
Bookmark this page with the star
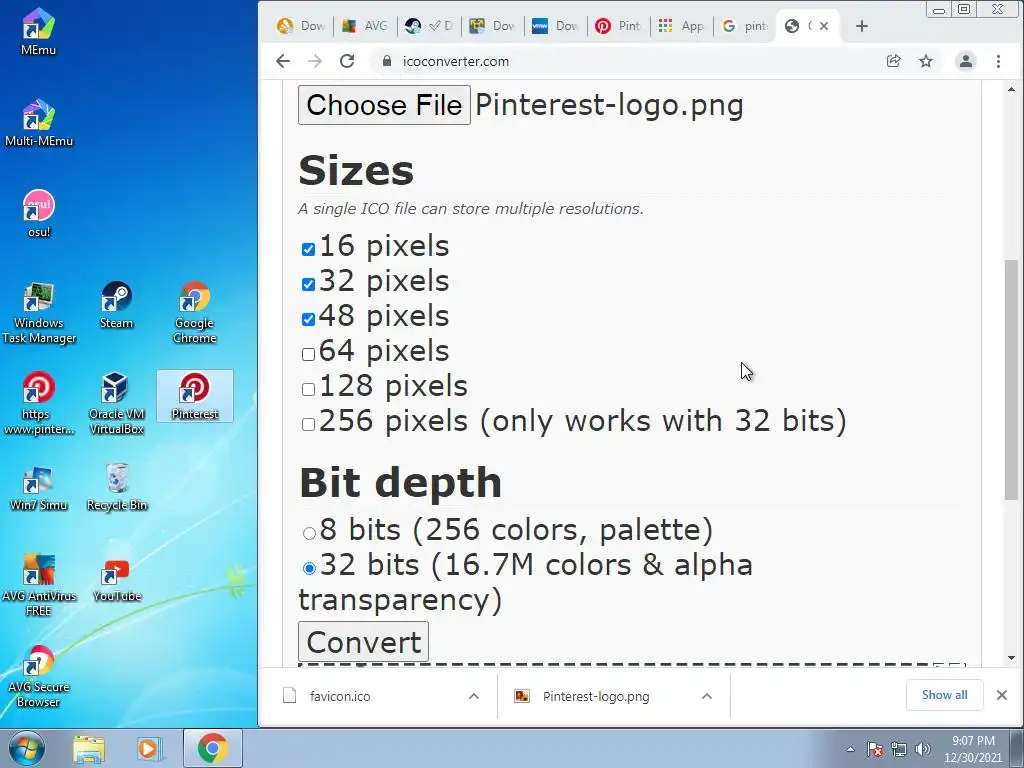(x=926, y=61)
